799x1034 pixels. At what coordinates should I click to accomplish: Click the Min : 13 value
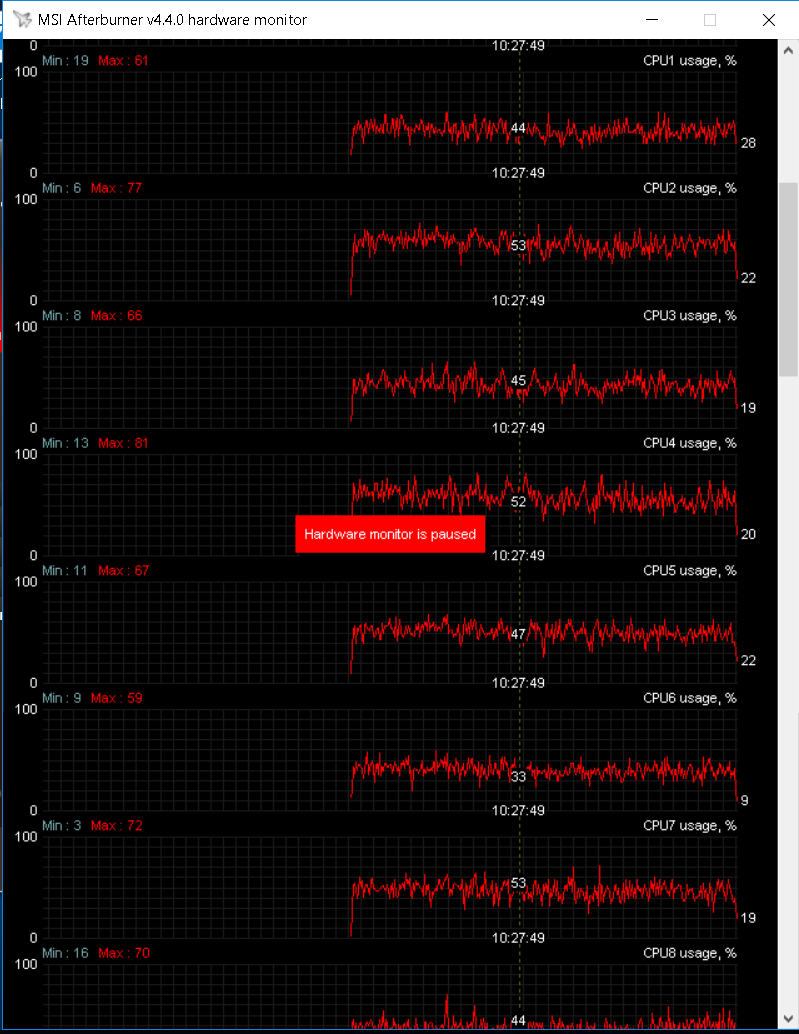[65, 443]
